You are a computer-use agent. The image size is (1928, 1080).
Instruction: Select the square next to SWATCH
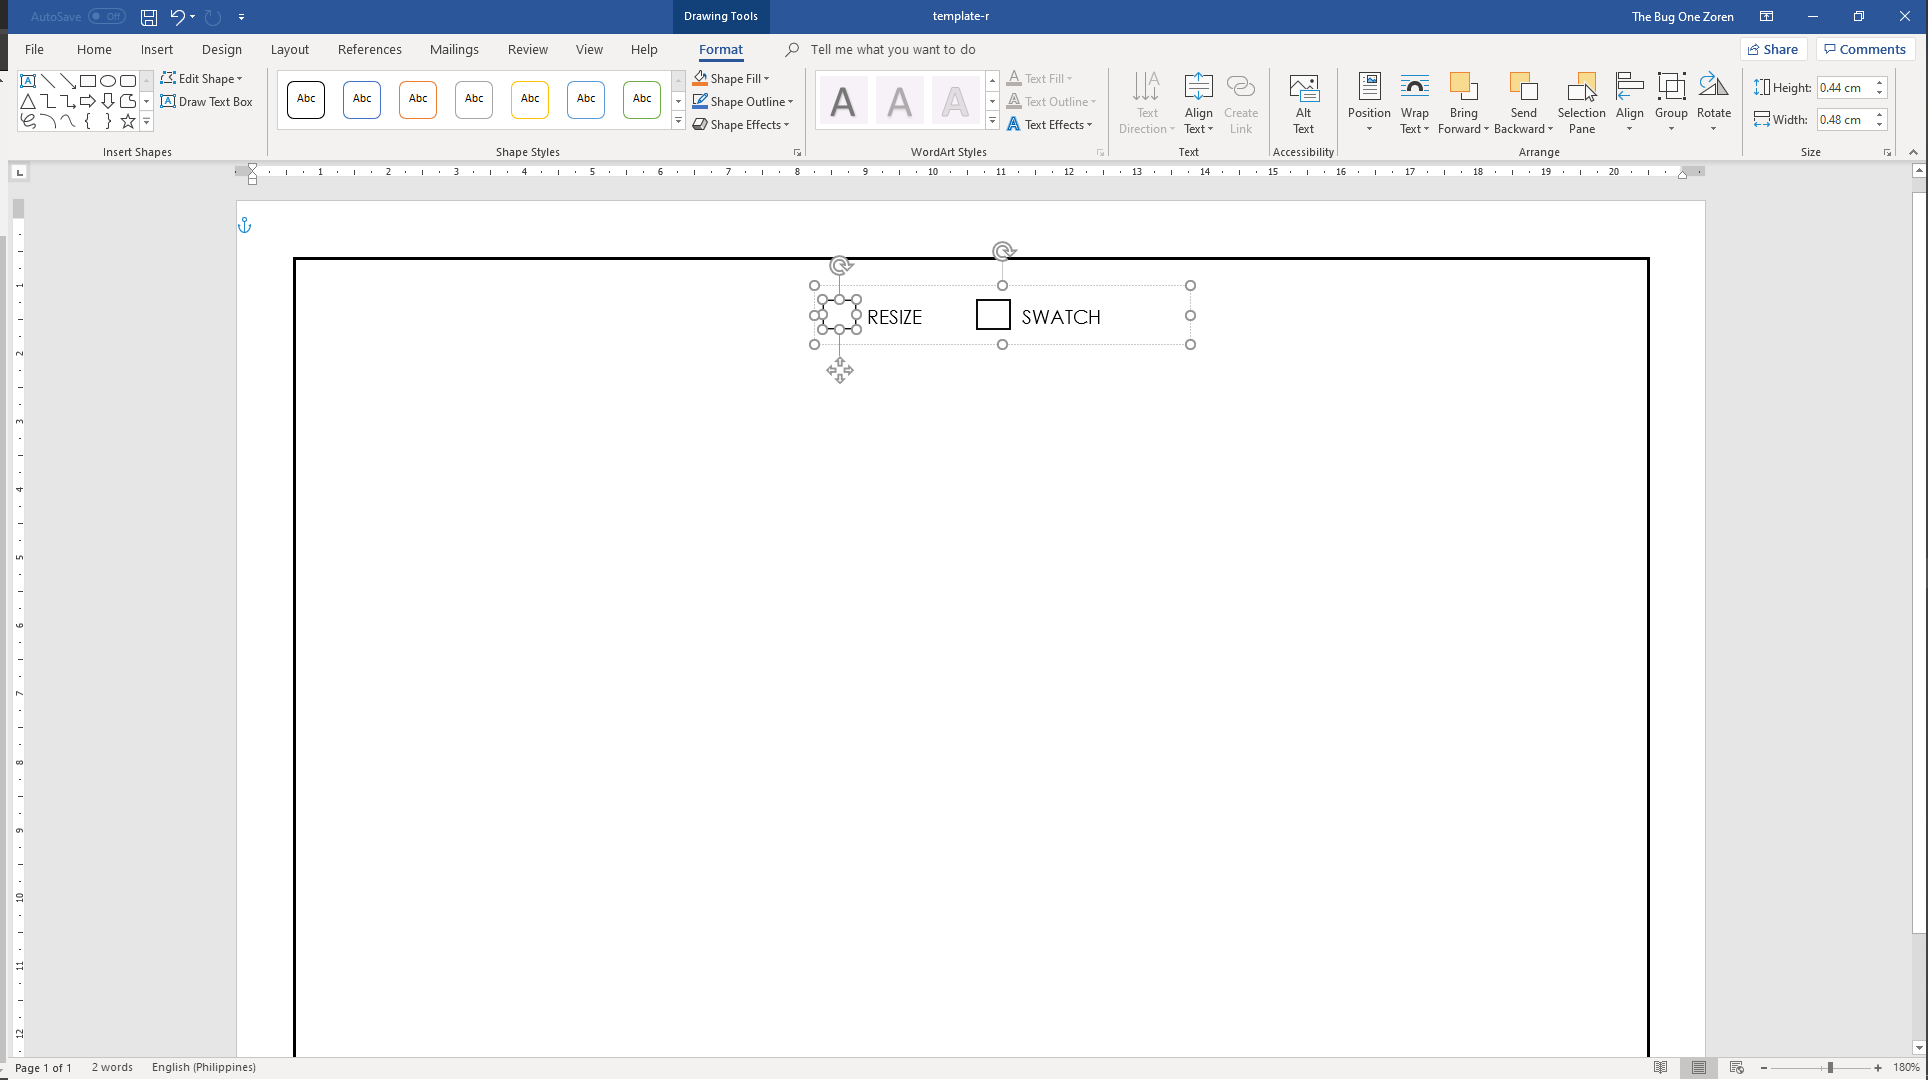pos(993,315)
